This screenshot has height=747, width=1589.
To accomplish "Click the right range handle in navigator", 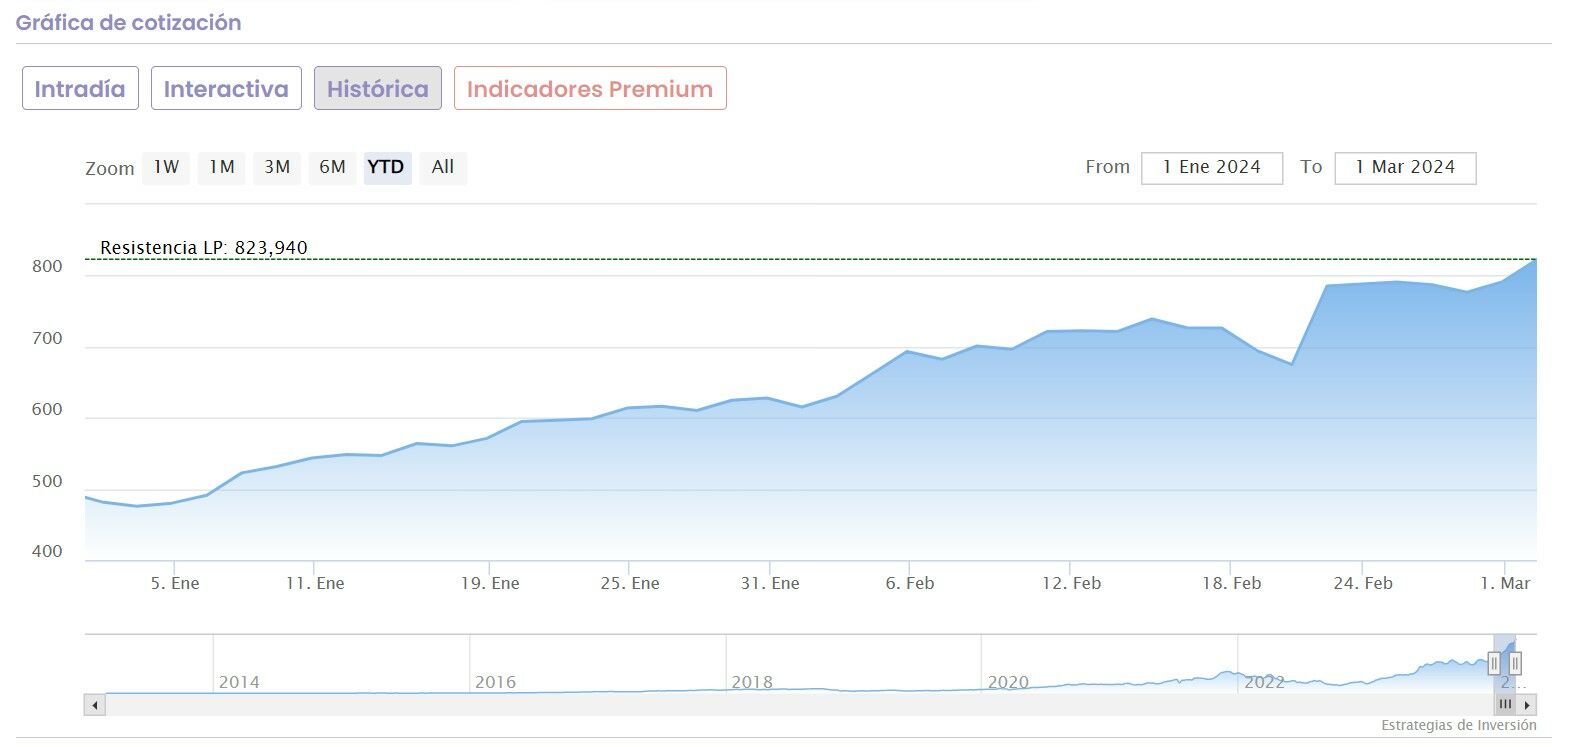I will point(1515,663).
